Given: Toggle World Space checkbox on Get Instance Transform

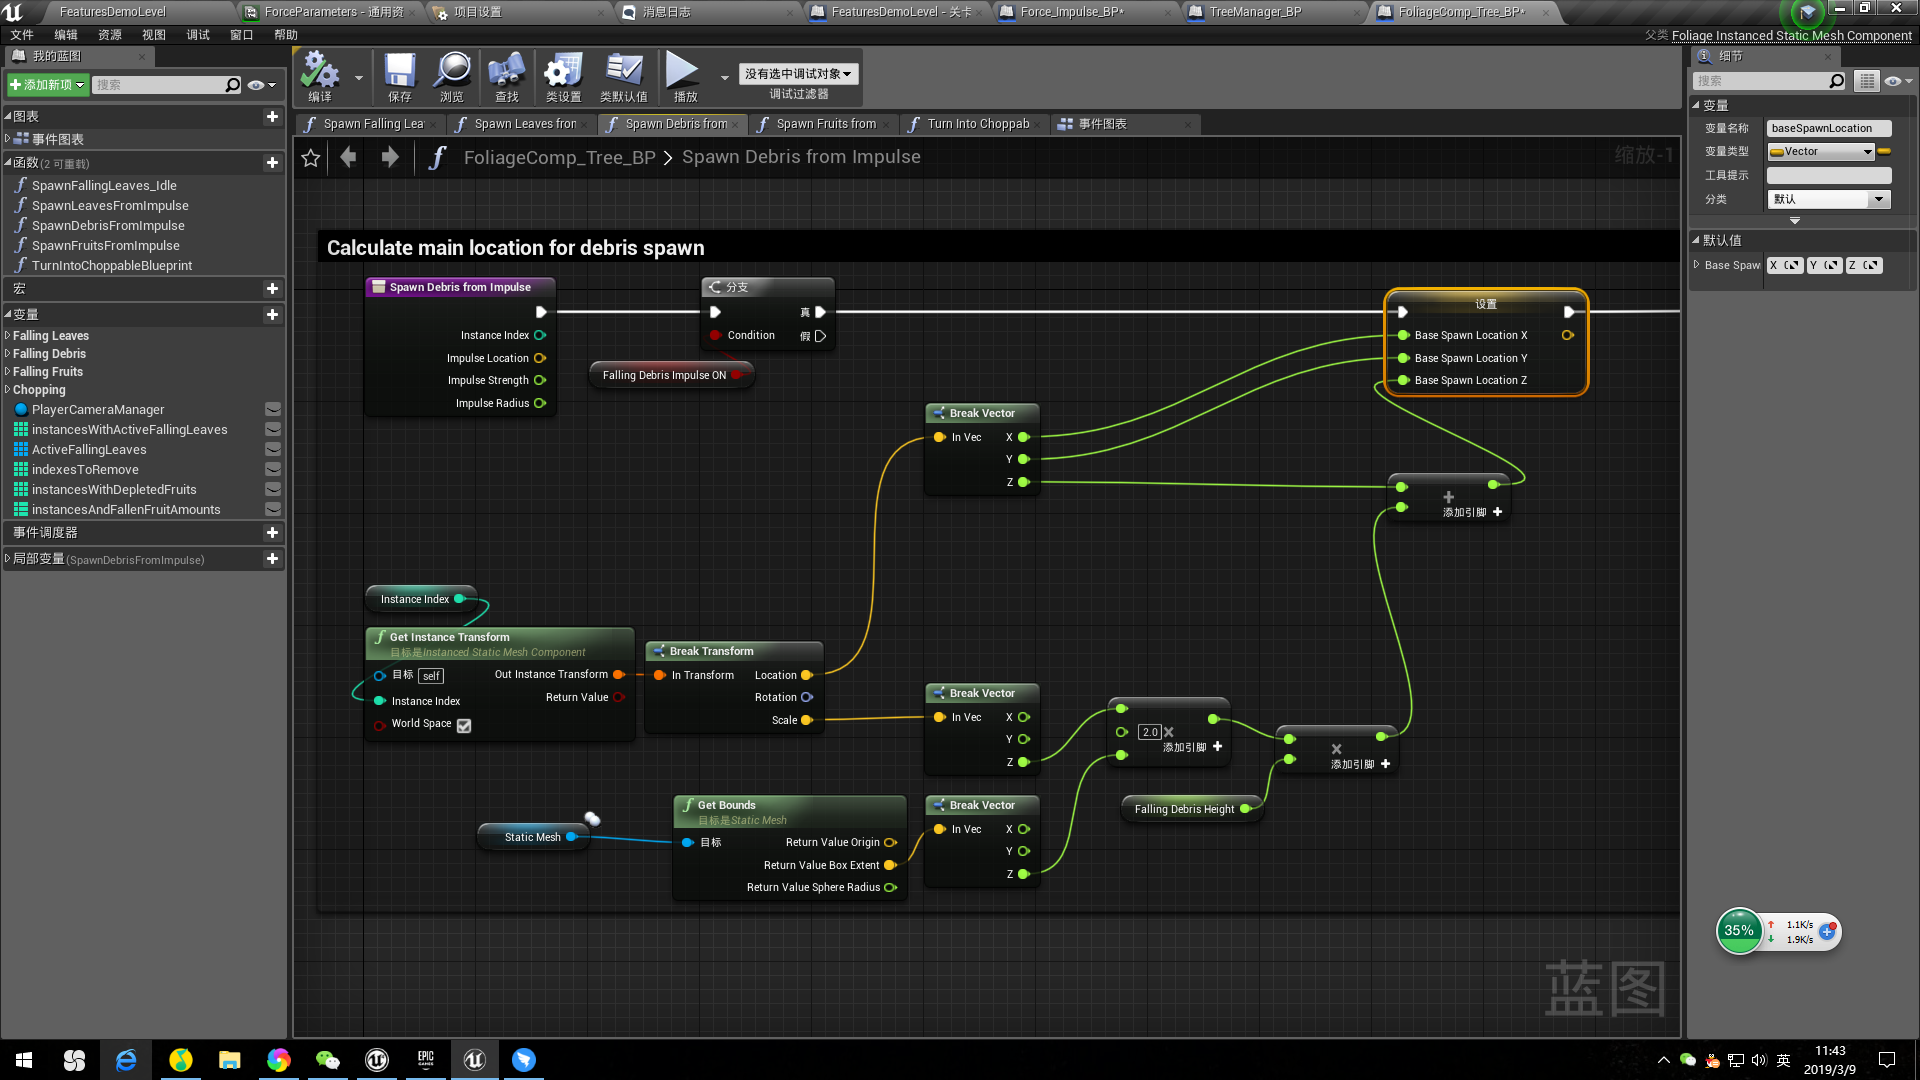Looking at the screenshot, I should click(463, 725).
